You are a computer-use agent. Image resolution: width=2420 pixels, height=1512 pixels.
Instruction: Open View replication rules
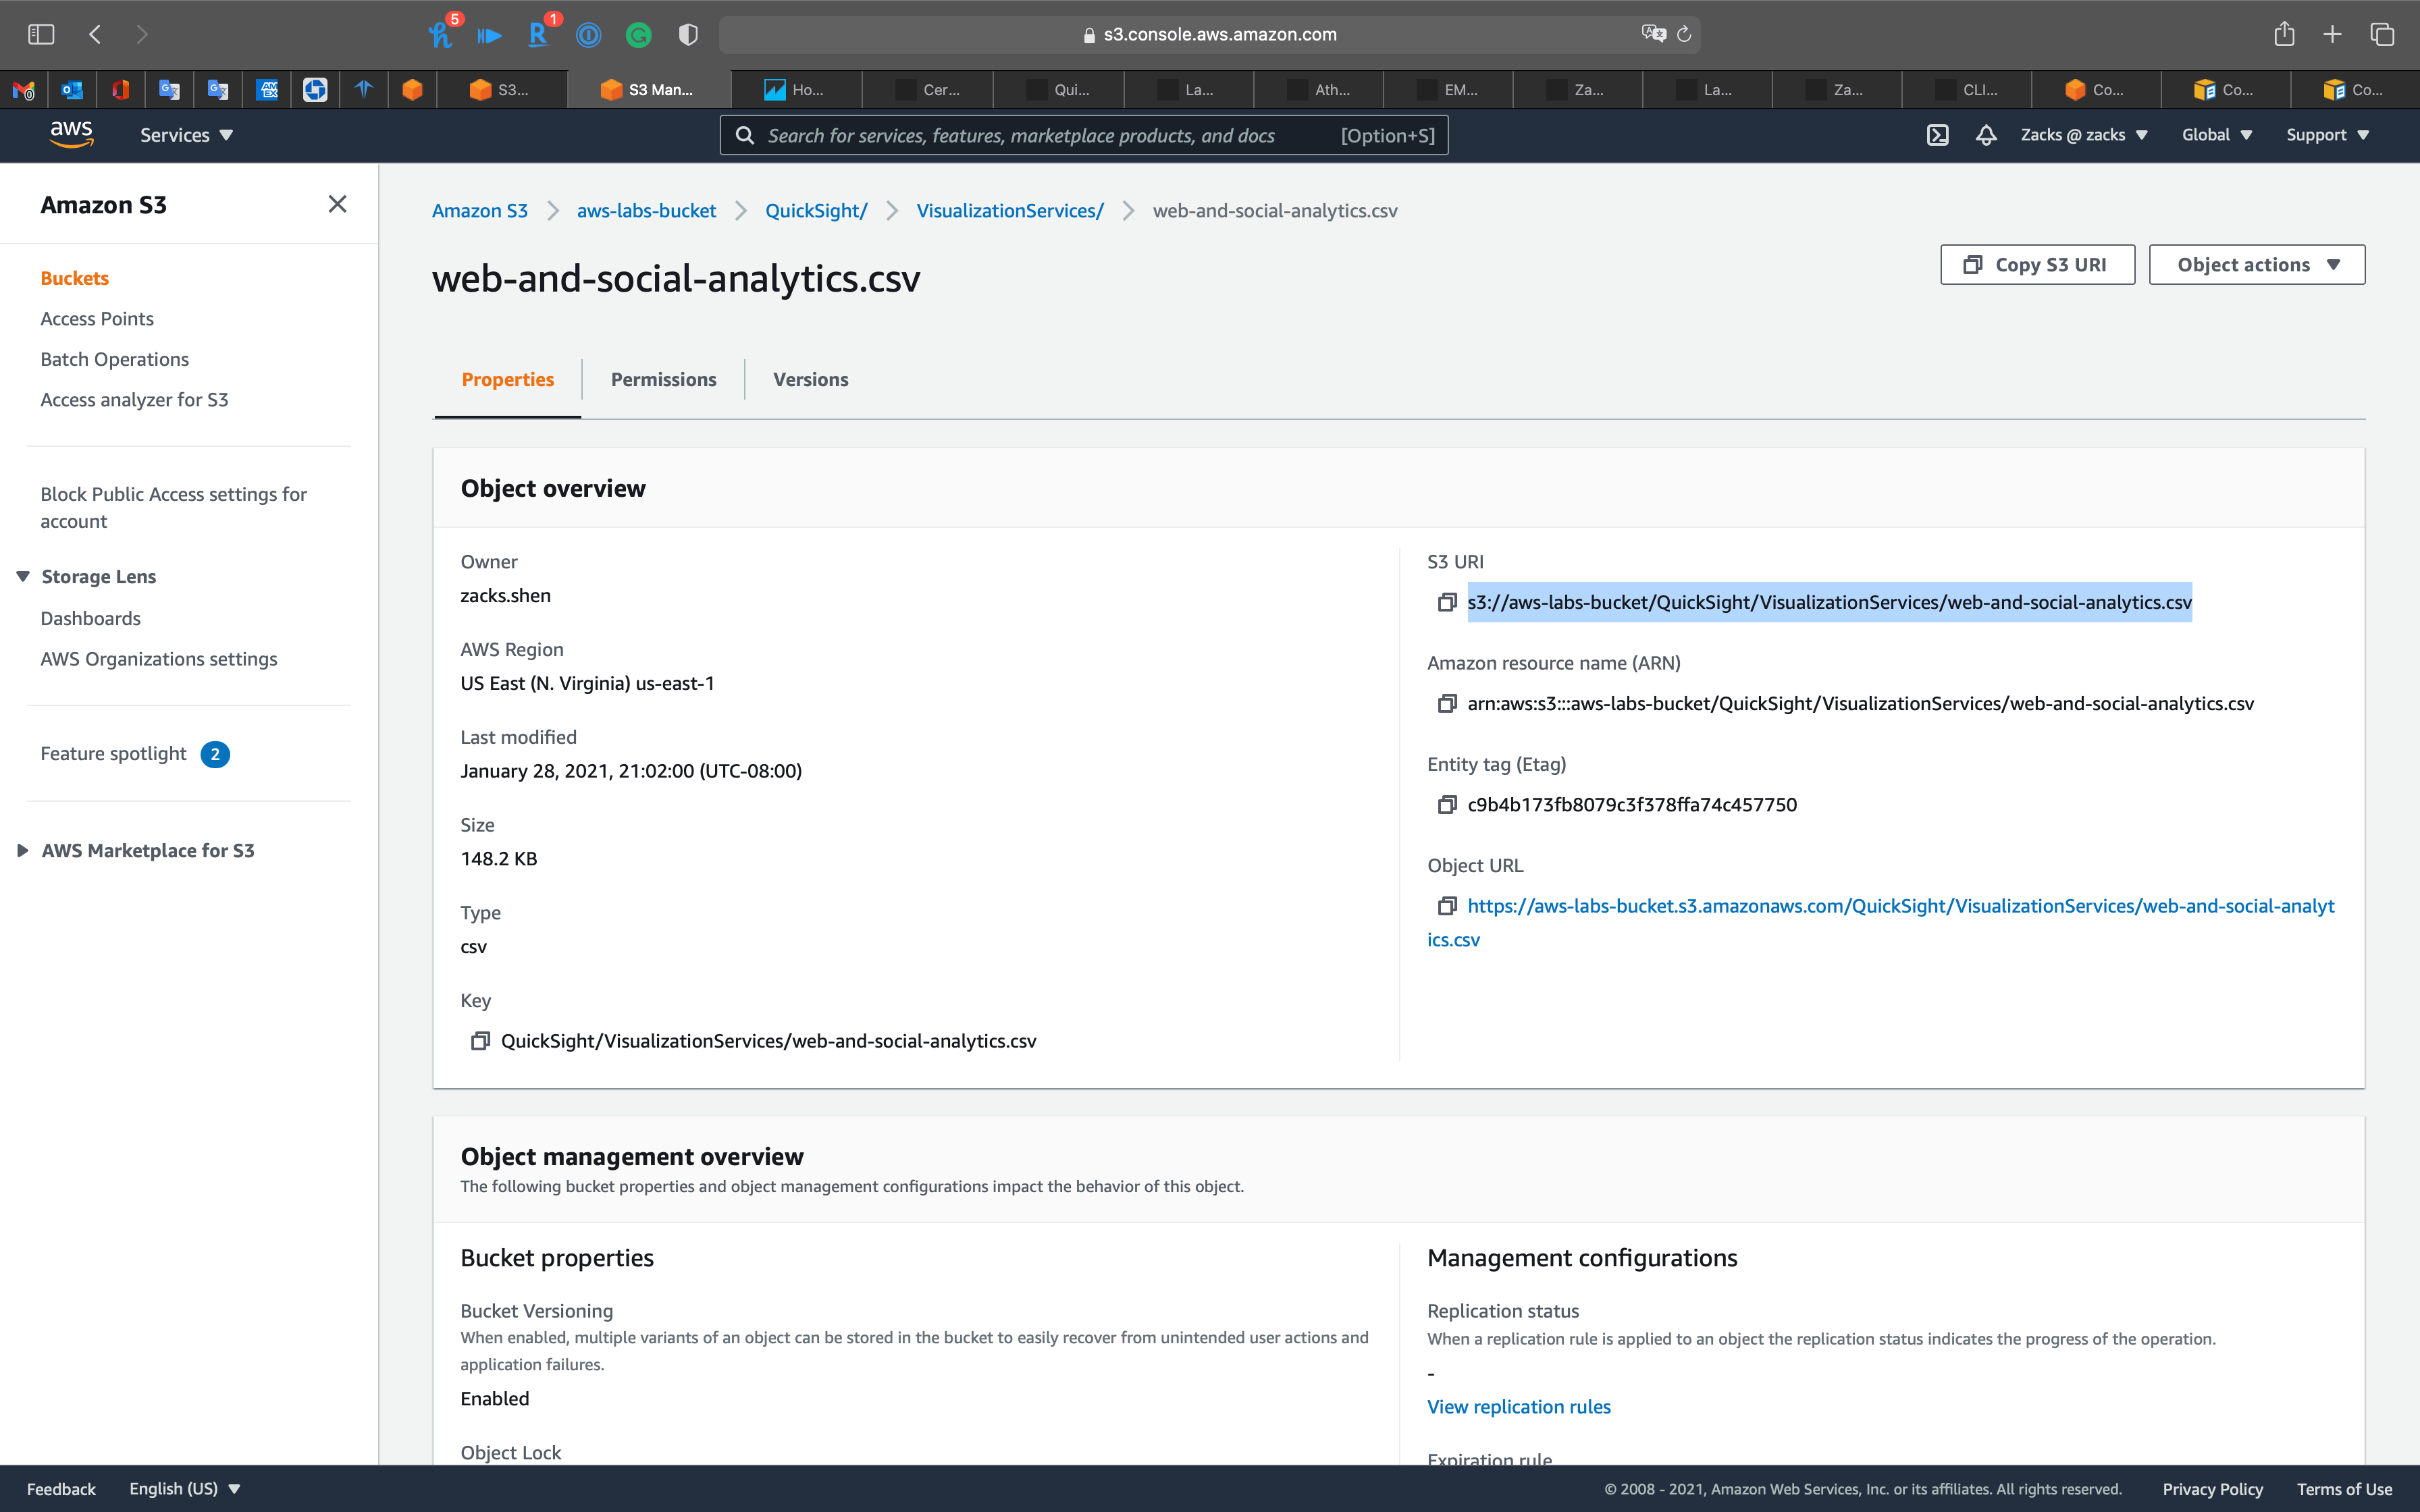click(x=1518, y=1406)
